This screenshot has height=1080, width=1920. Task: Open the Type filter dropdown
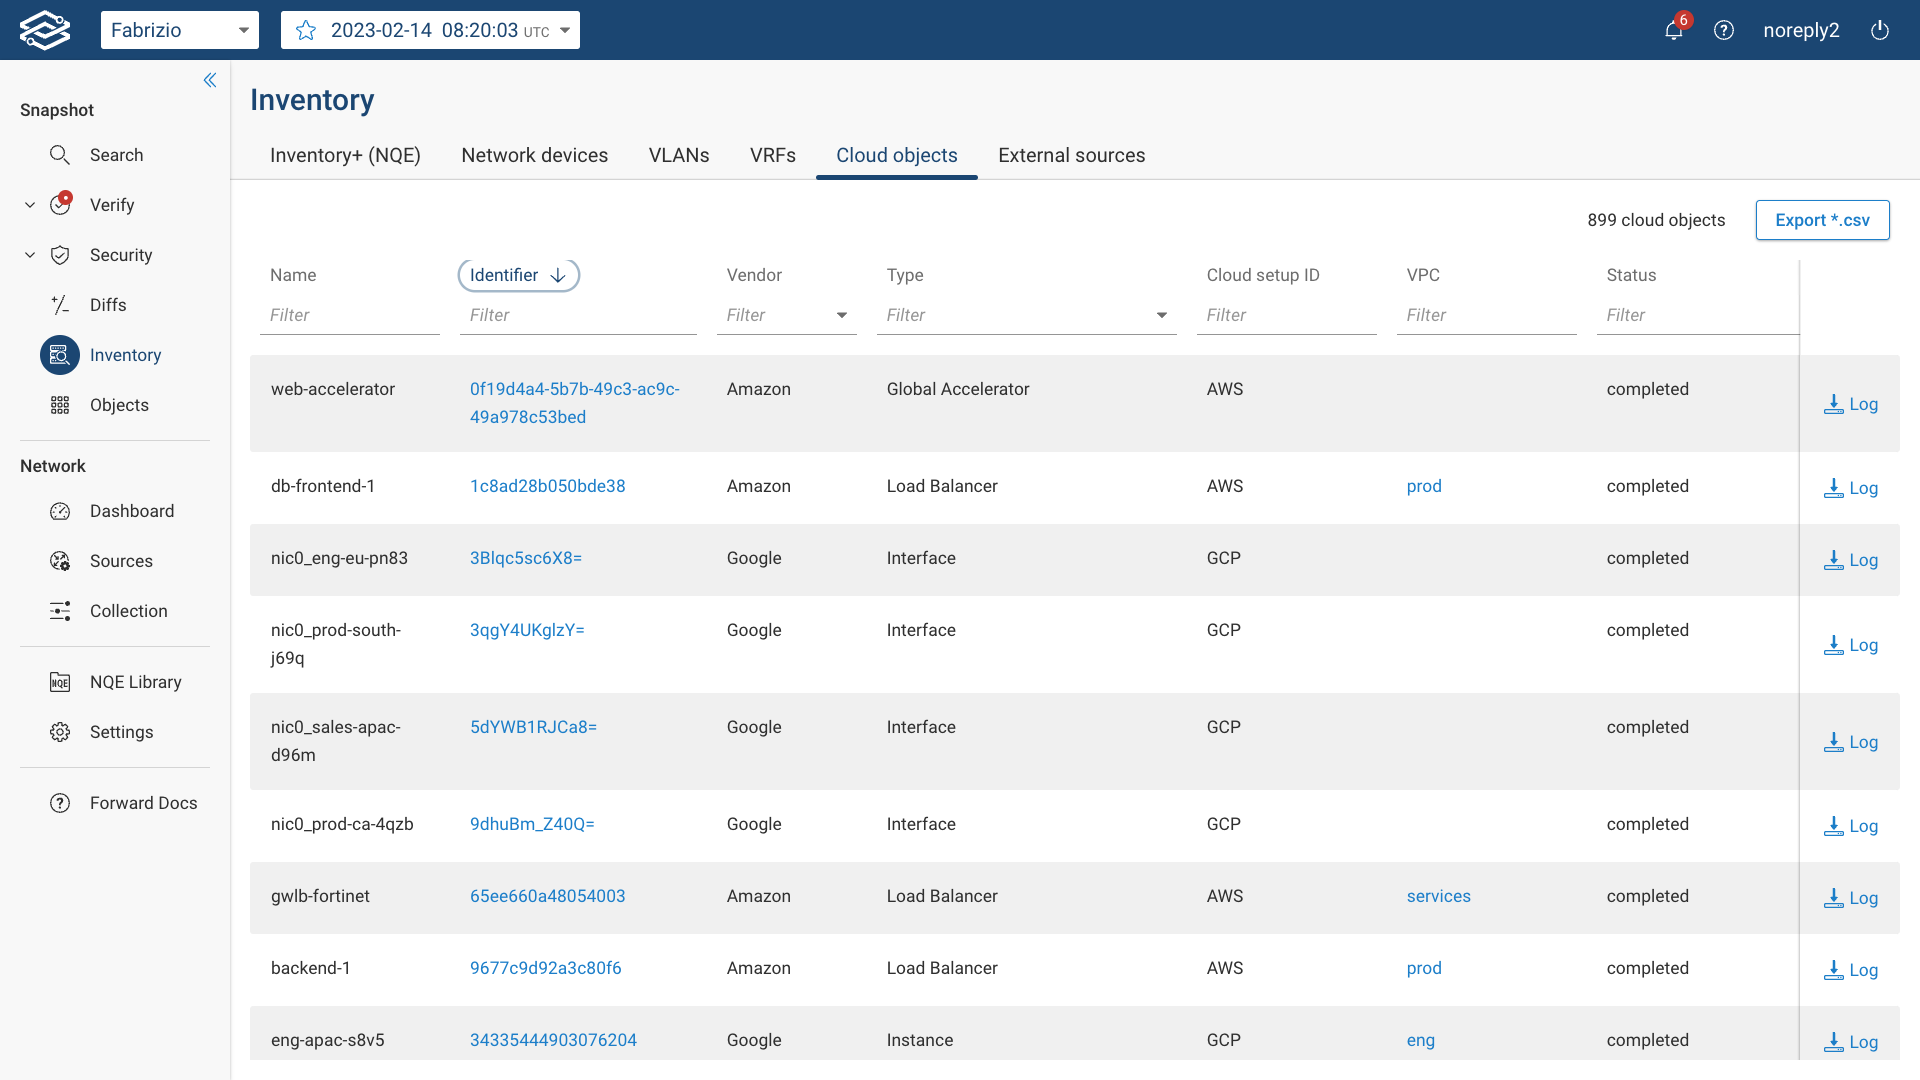[1160, 315]
